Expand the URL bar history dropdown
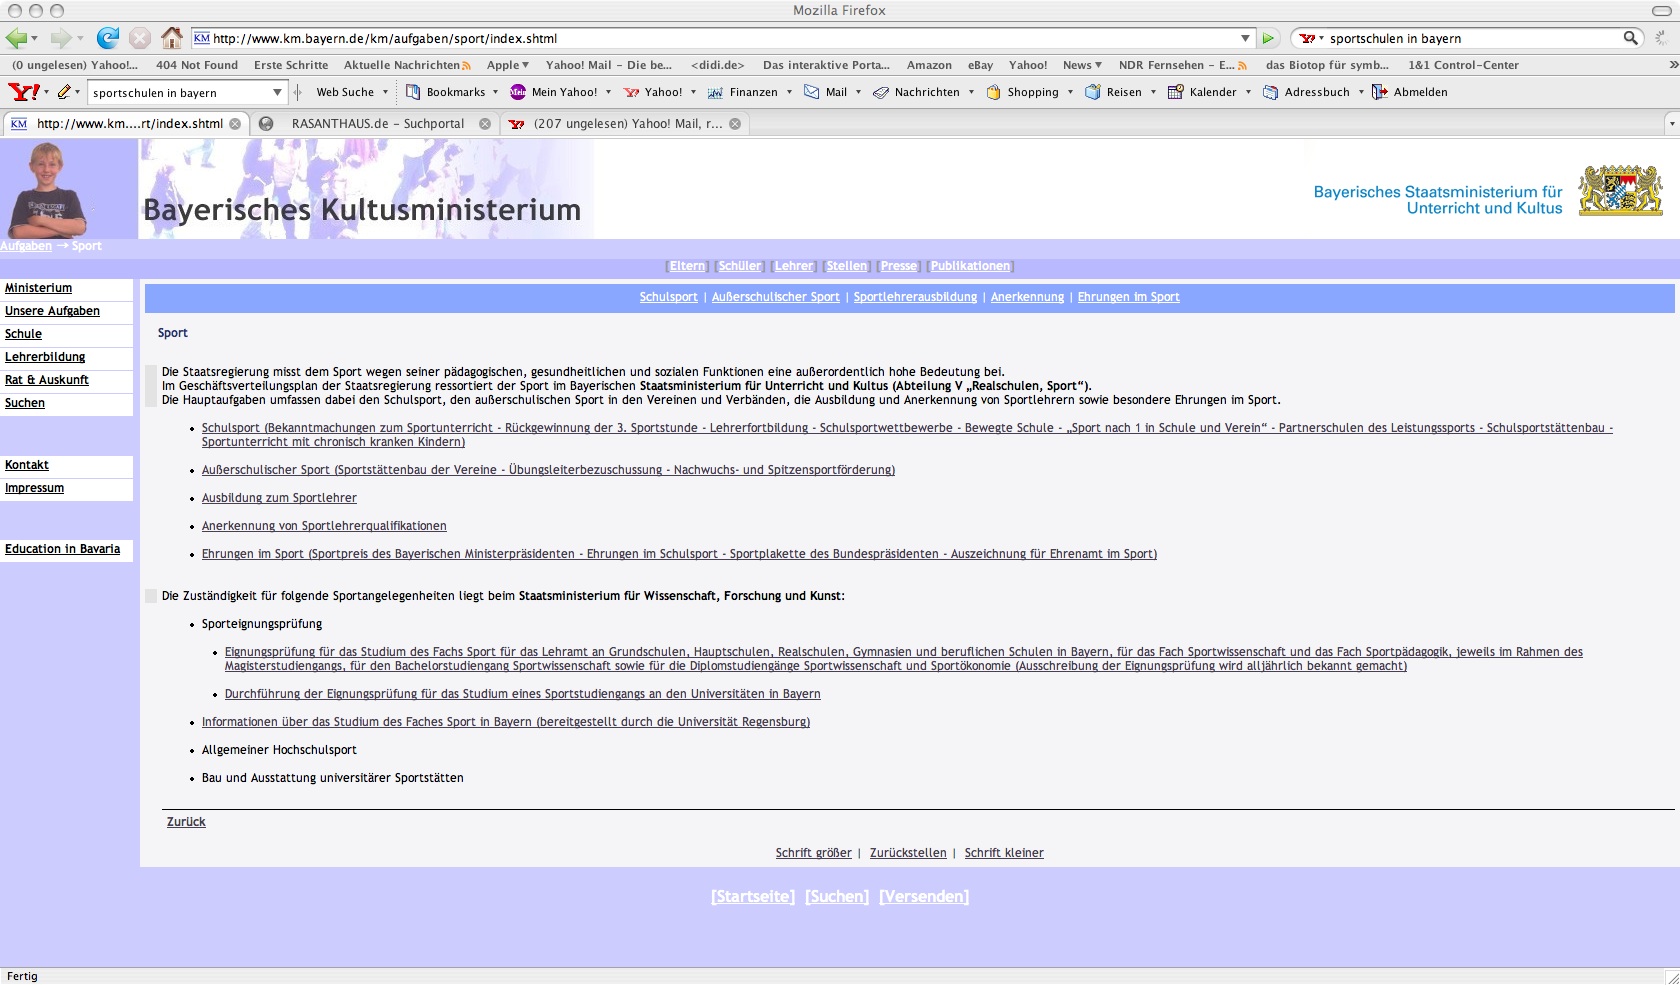 tap(1245, 38)
